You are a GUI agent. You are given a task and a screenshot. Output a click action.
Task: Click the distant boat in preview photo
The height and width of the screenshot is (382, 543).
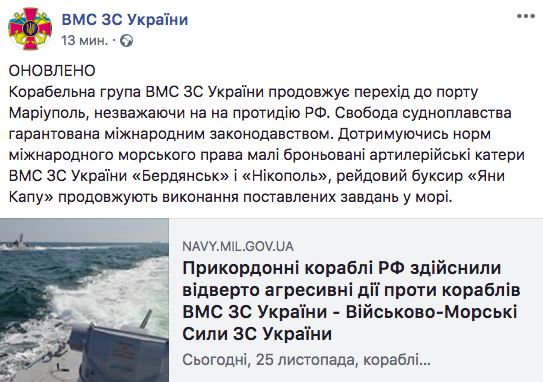19,241
